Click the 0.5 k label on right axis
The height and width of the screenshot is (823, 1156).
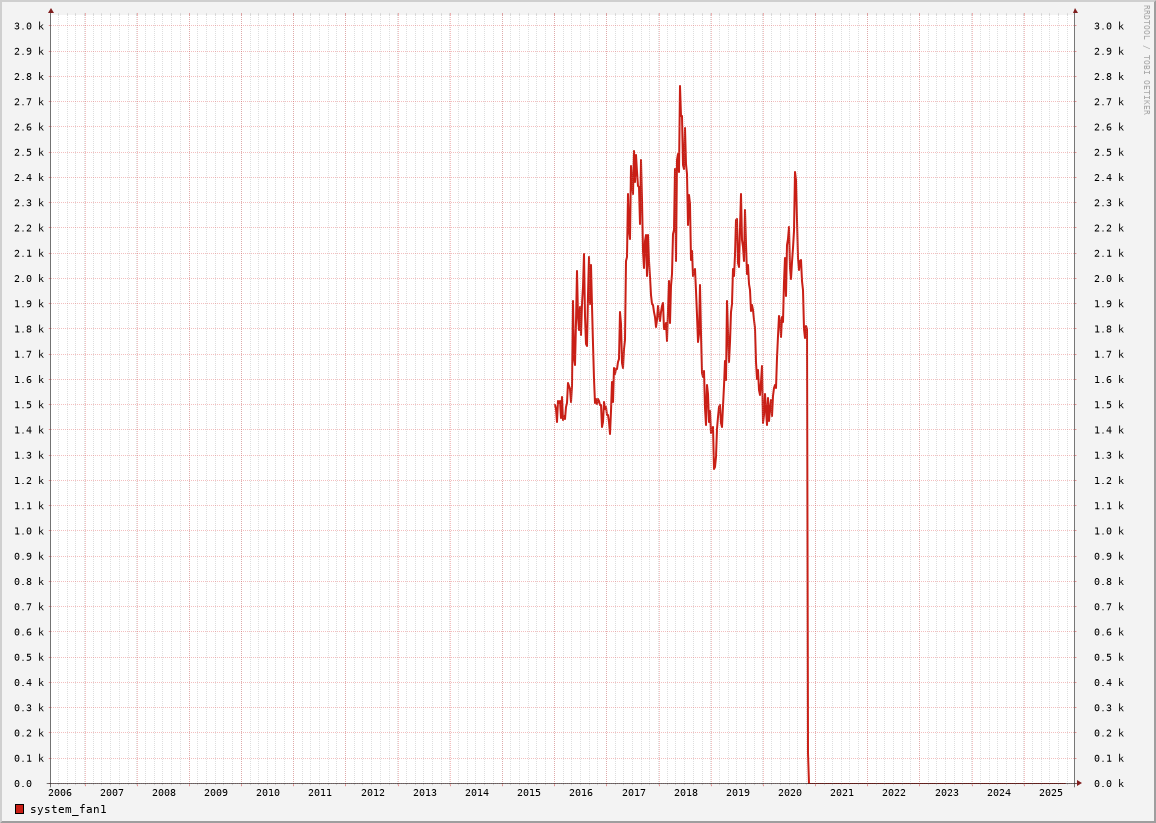pyautogui.click(x=1109, y=658)
